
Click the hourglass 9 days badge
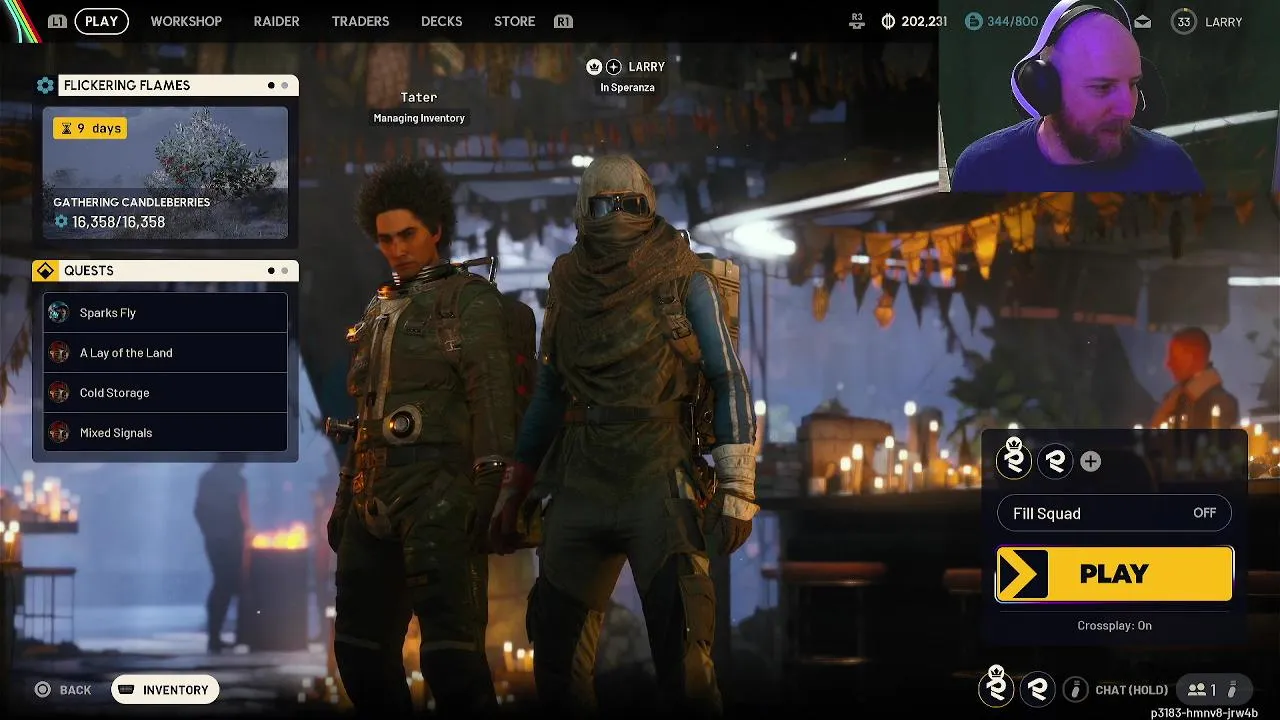(90, 128)
